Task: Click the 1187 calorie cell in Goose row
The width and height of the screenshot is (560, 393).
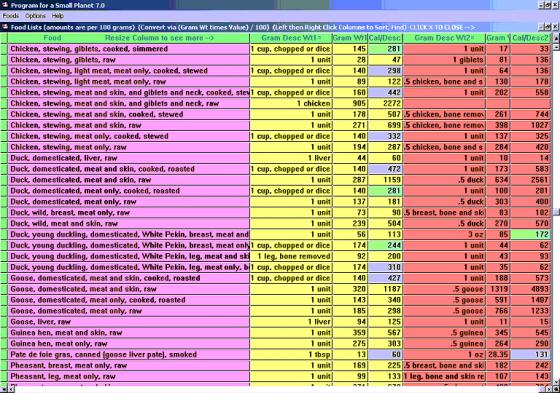Action: click(x=385, y=289)
